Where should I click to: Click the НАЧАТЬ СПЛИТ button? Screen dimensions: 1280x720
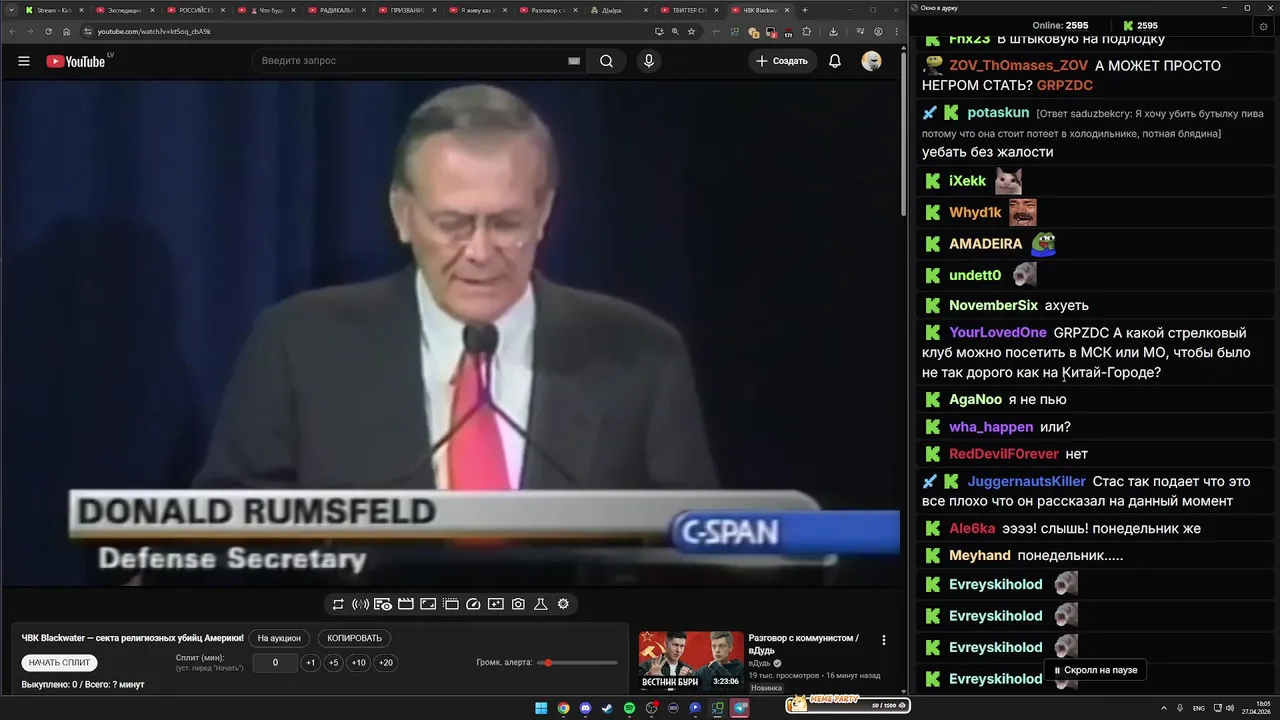59,662
